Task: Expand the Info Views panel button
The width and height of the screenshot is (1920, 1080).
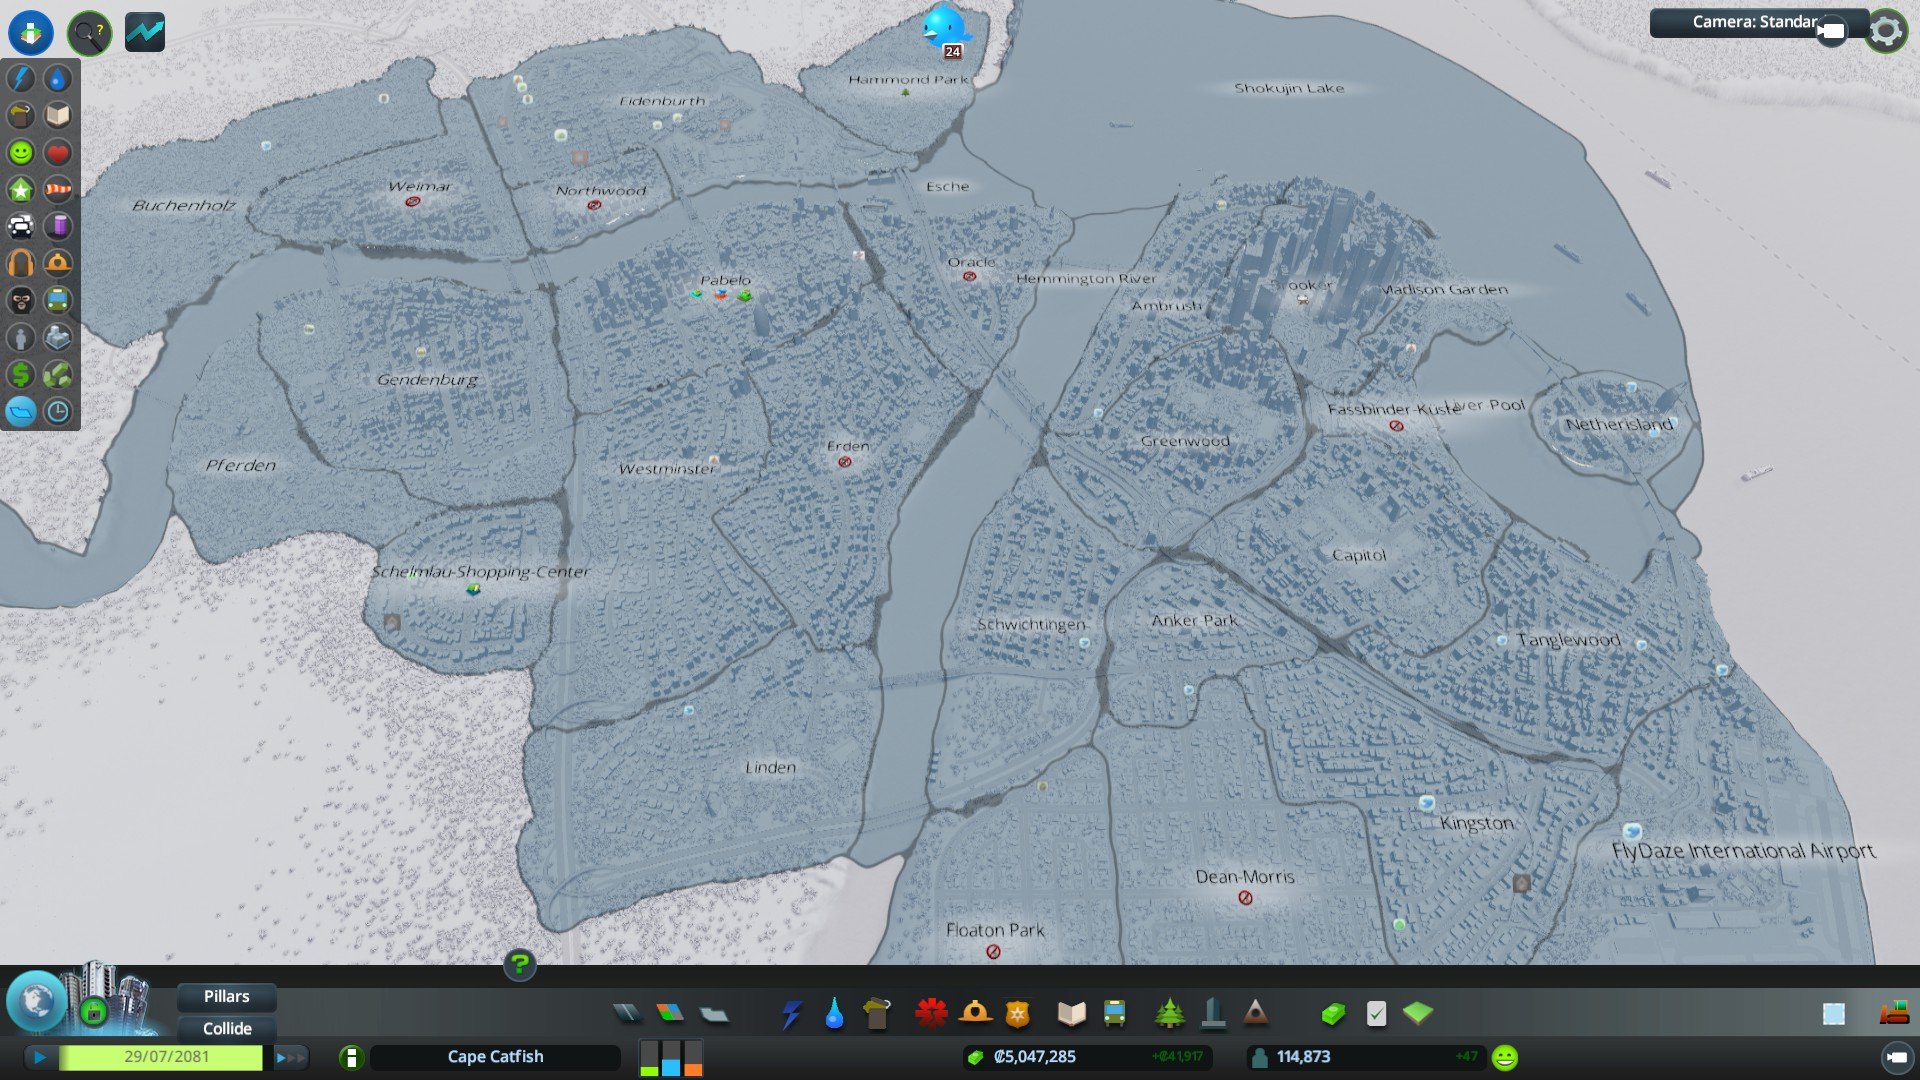Action: 89,33
